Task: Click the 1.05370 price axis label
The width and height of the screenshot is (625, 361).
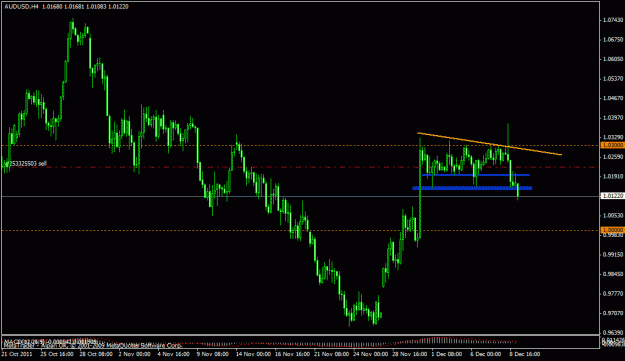Action: click(613, 78)
